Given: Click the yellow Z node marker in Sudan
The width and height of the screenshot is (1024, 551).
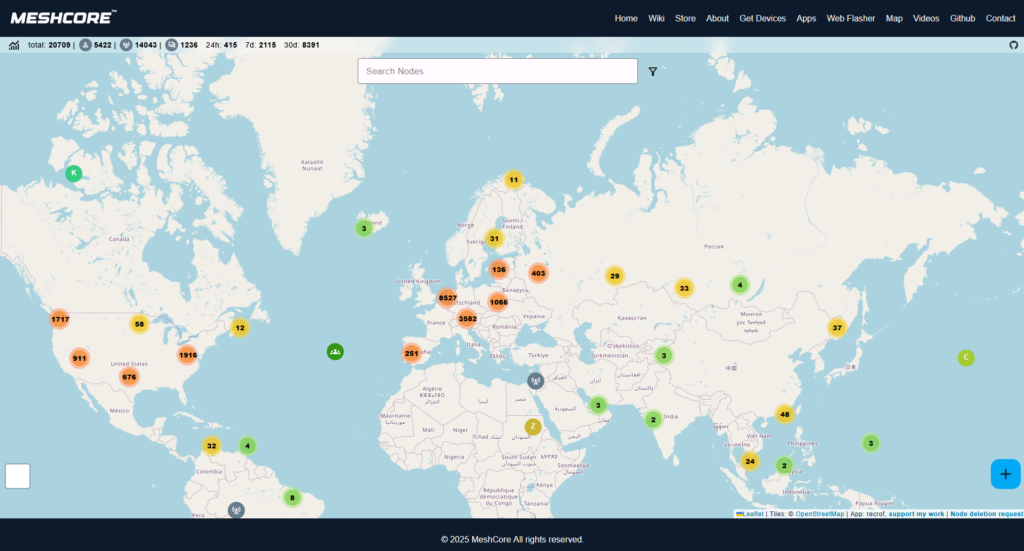Looking at the screenshot, I should point(533,427).
